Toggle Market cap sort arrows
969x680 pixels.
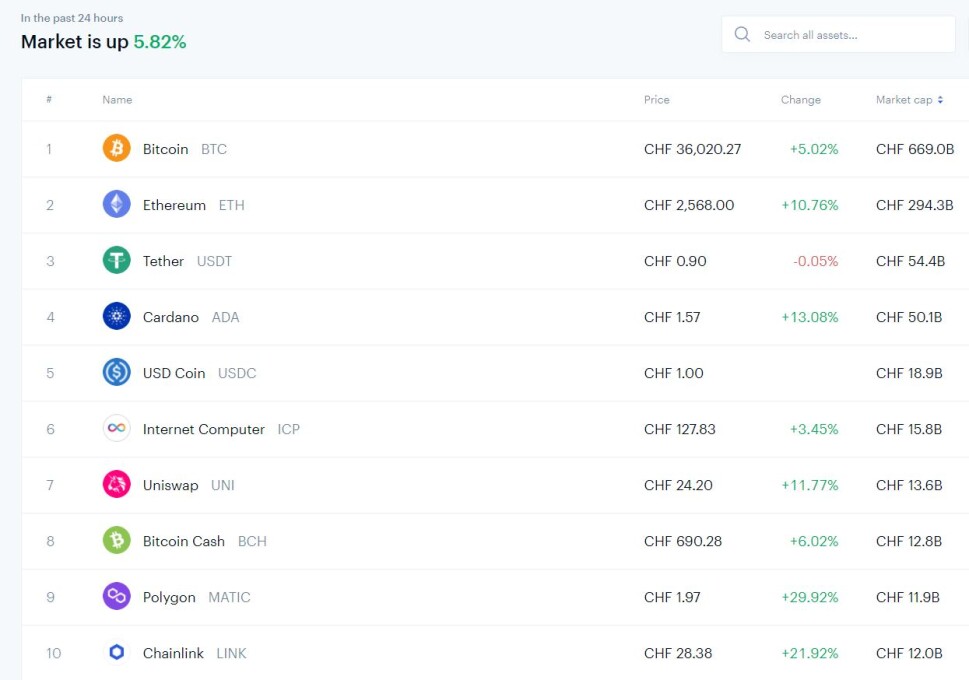pos(940,100)
